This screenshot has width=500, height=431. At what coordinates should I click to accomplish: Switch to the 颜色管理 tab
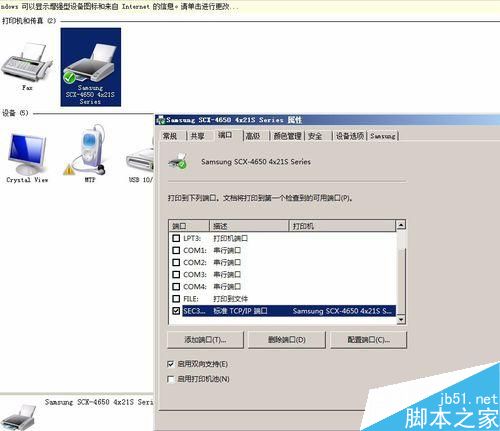(x=287, y=136)
